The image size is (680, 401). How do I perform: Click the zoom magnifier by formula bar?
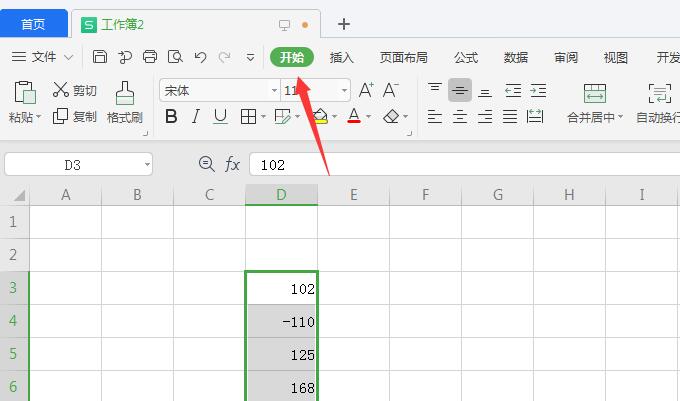[x=206, y=164]
